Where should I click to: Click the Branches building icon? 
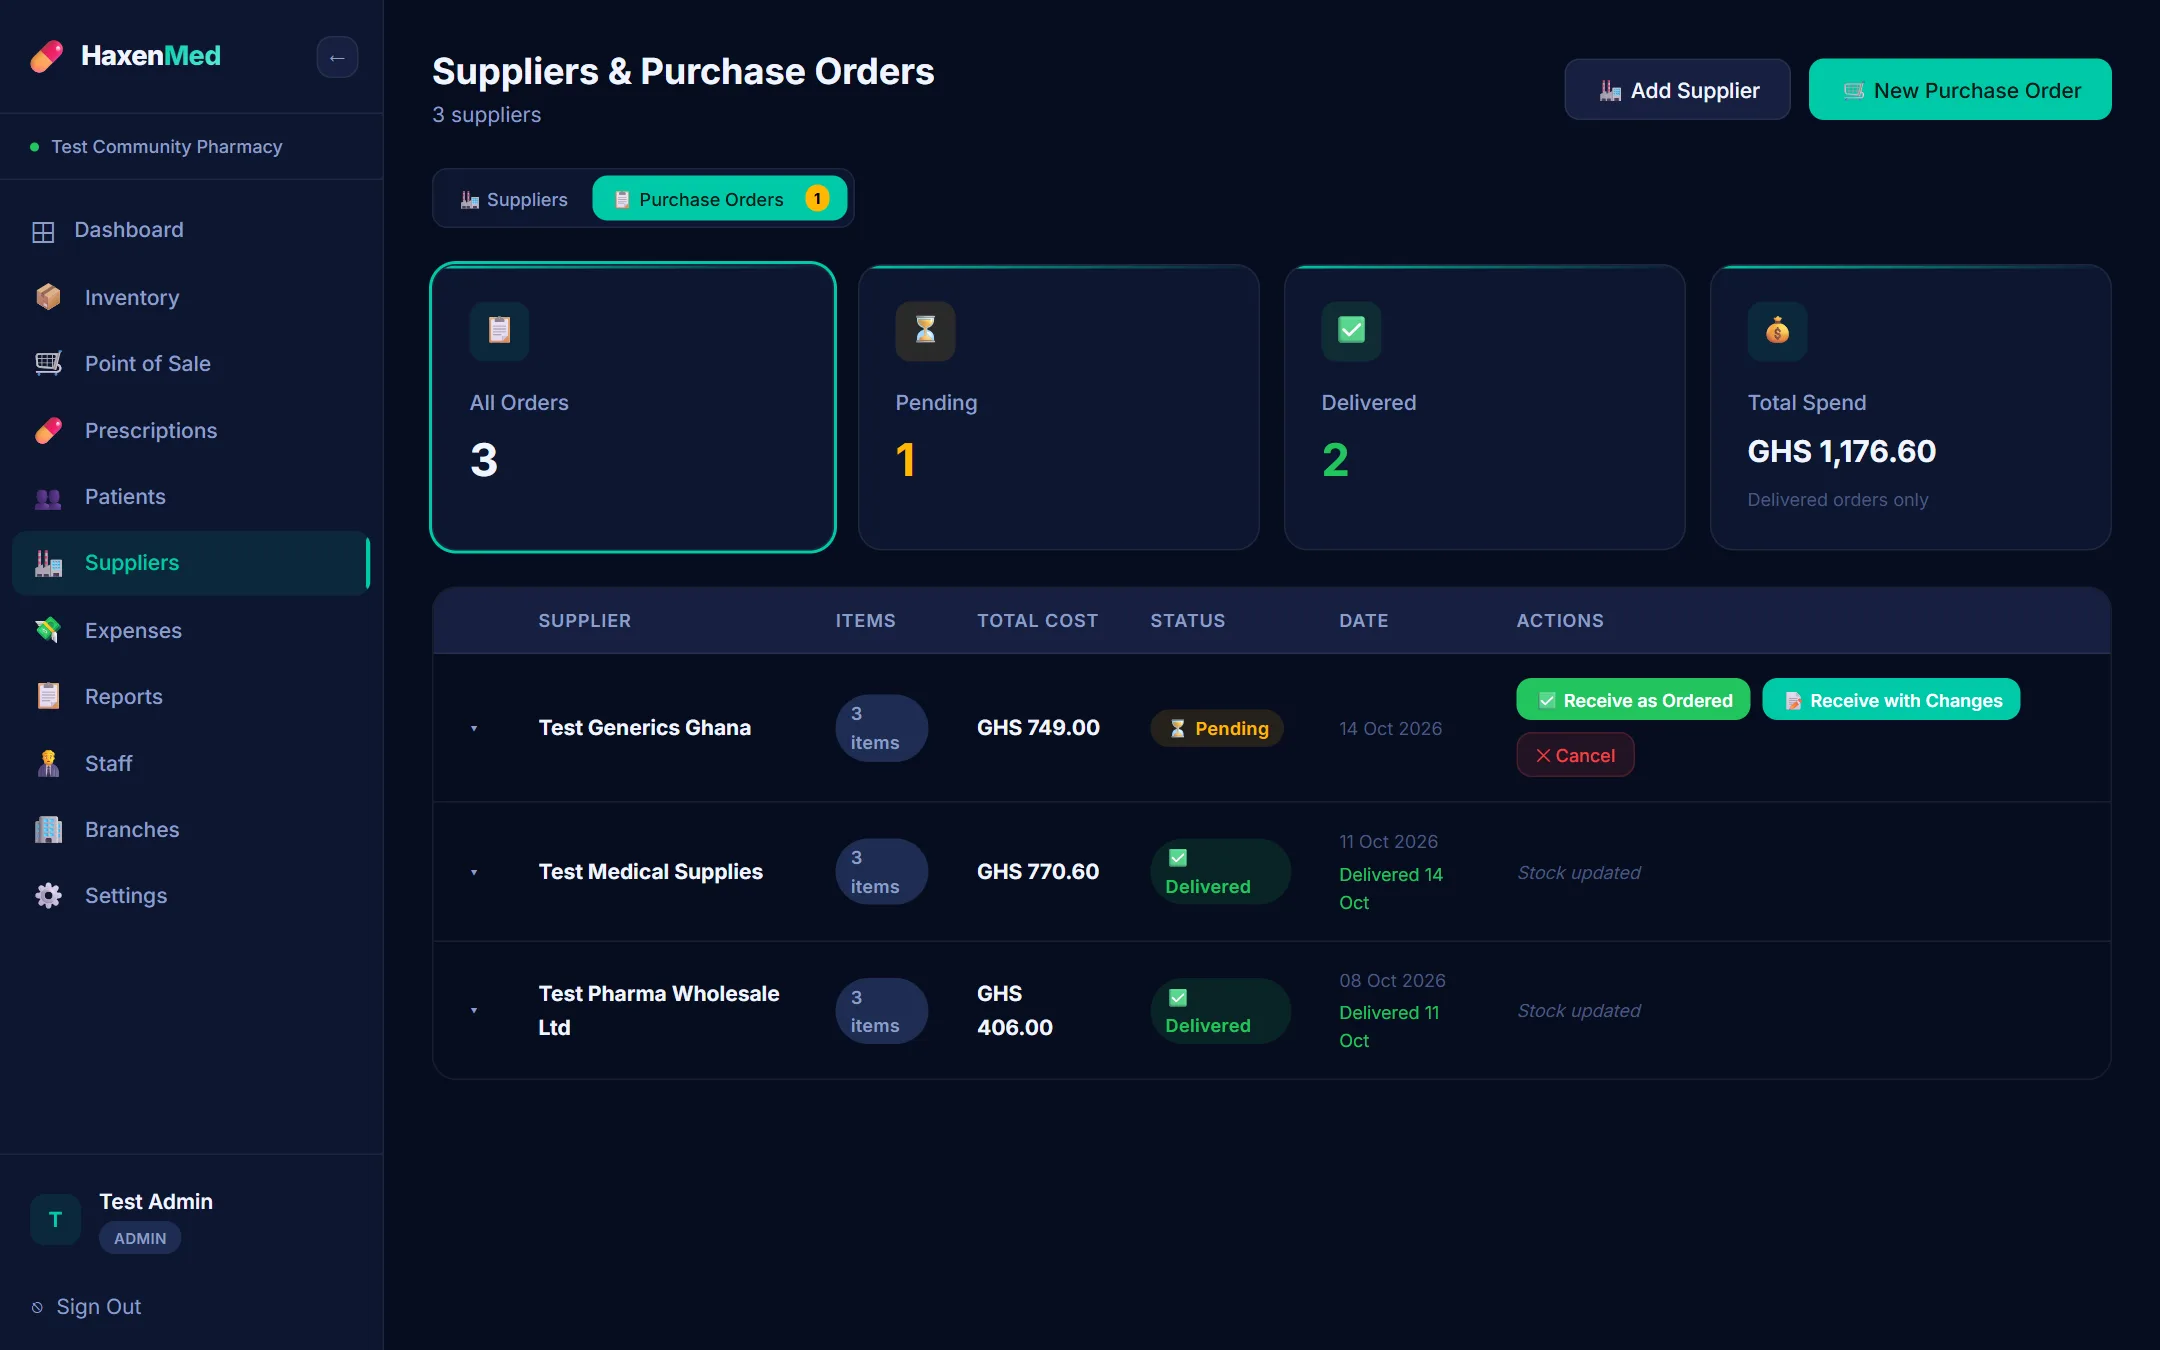[x=48, y=829]
